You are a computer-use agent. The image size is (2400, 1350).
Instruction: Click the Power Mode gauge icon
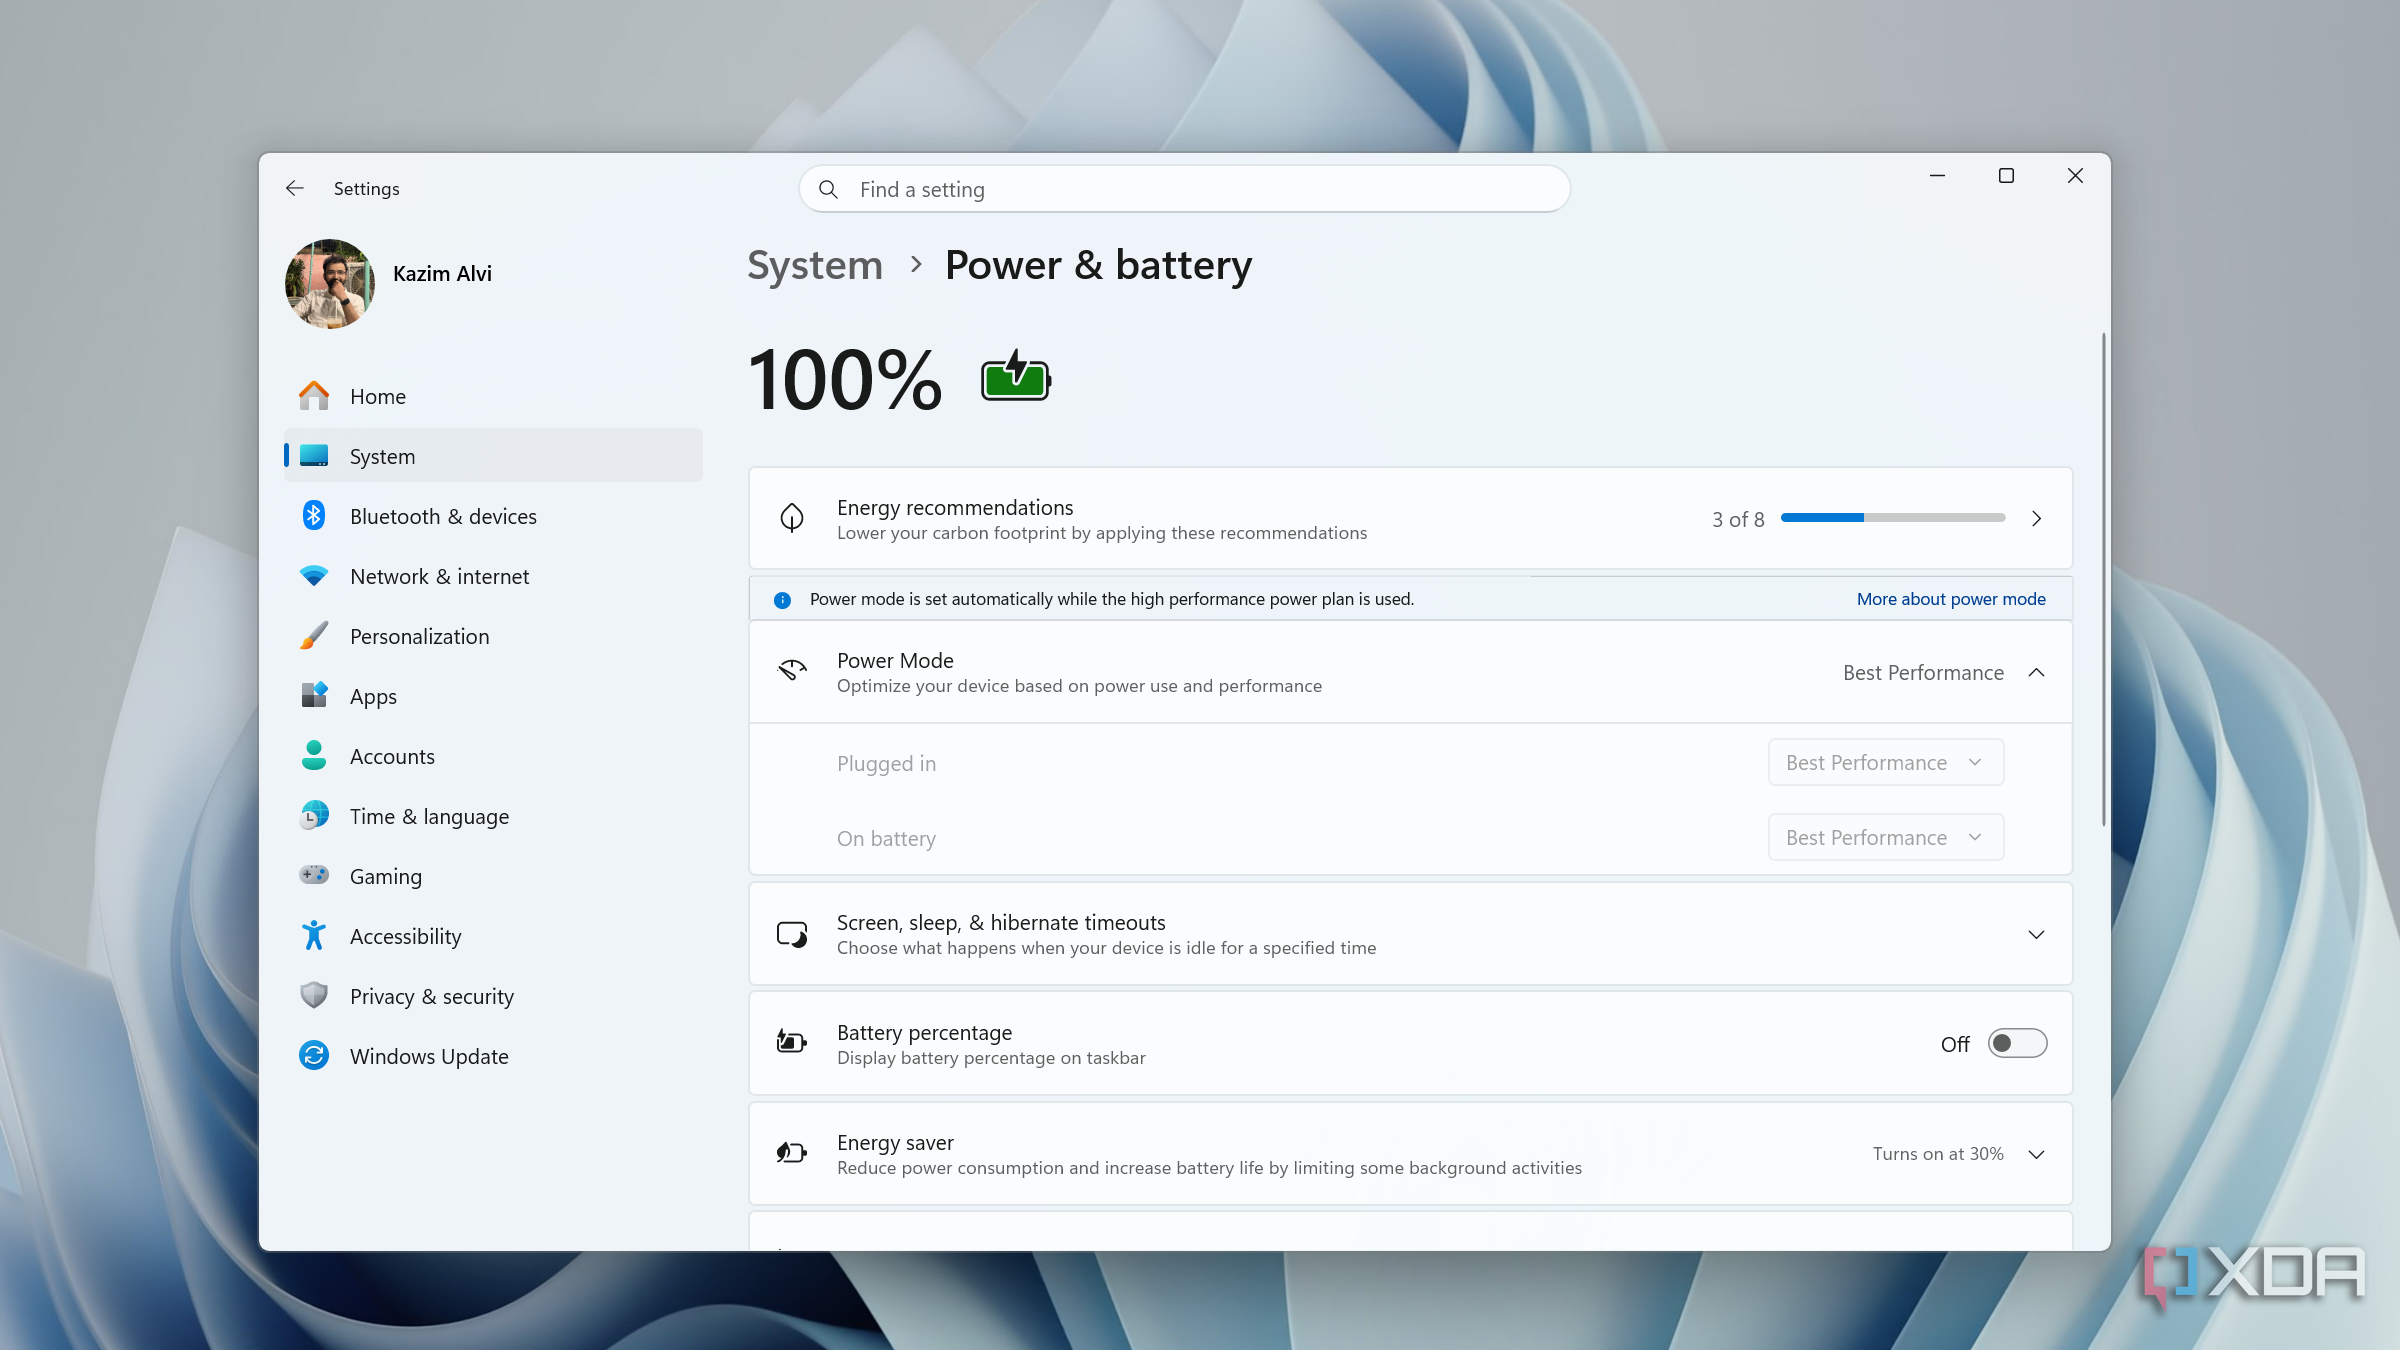pos(792,670)
